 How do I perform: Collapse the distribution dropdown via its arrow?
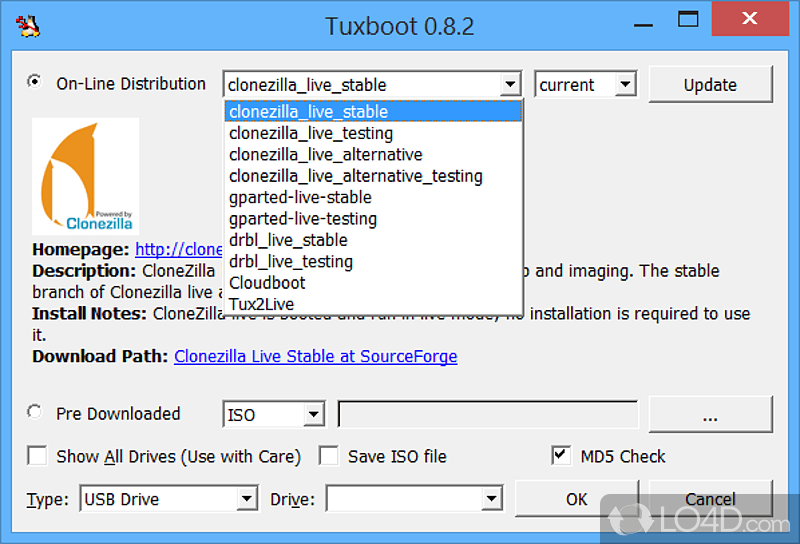510,84
